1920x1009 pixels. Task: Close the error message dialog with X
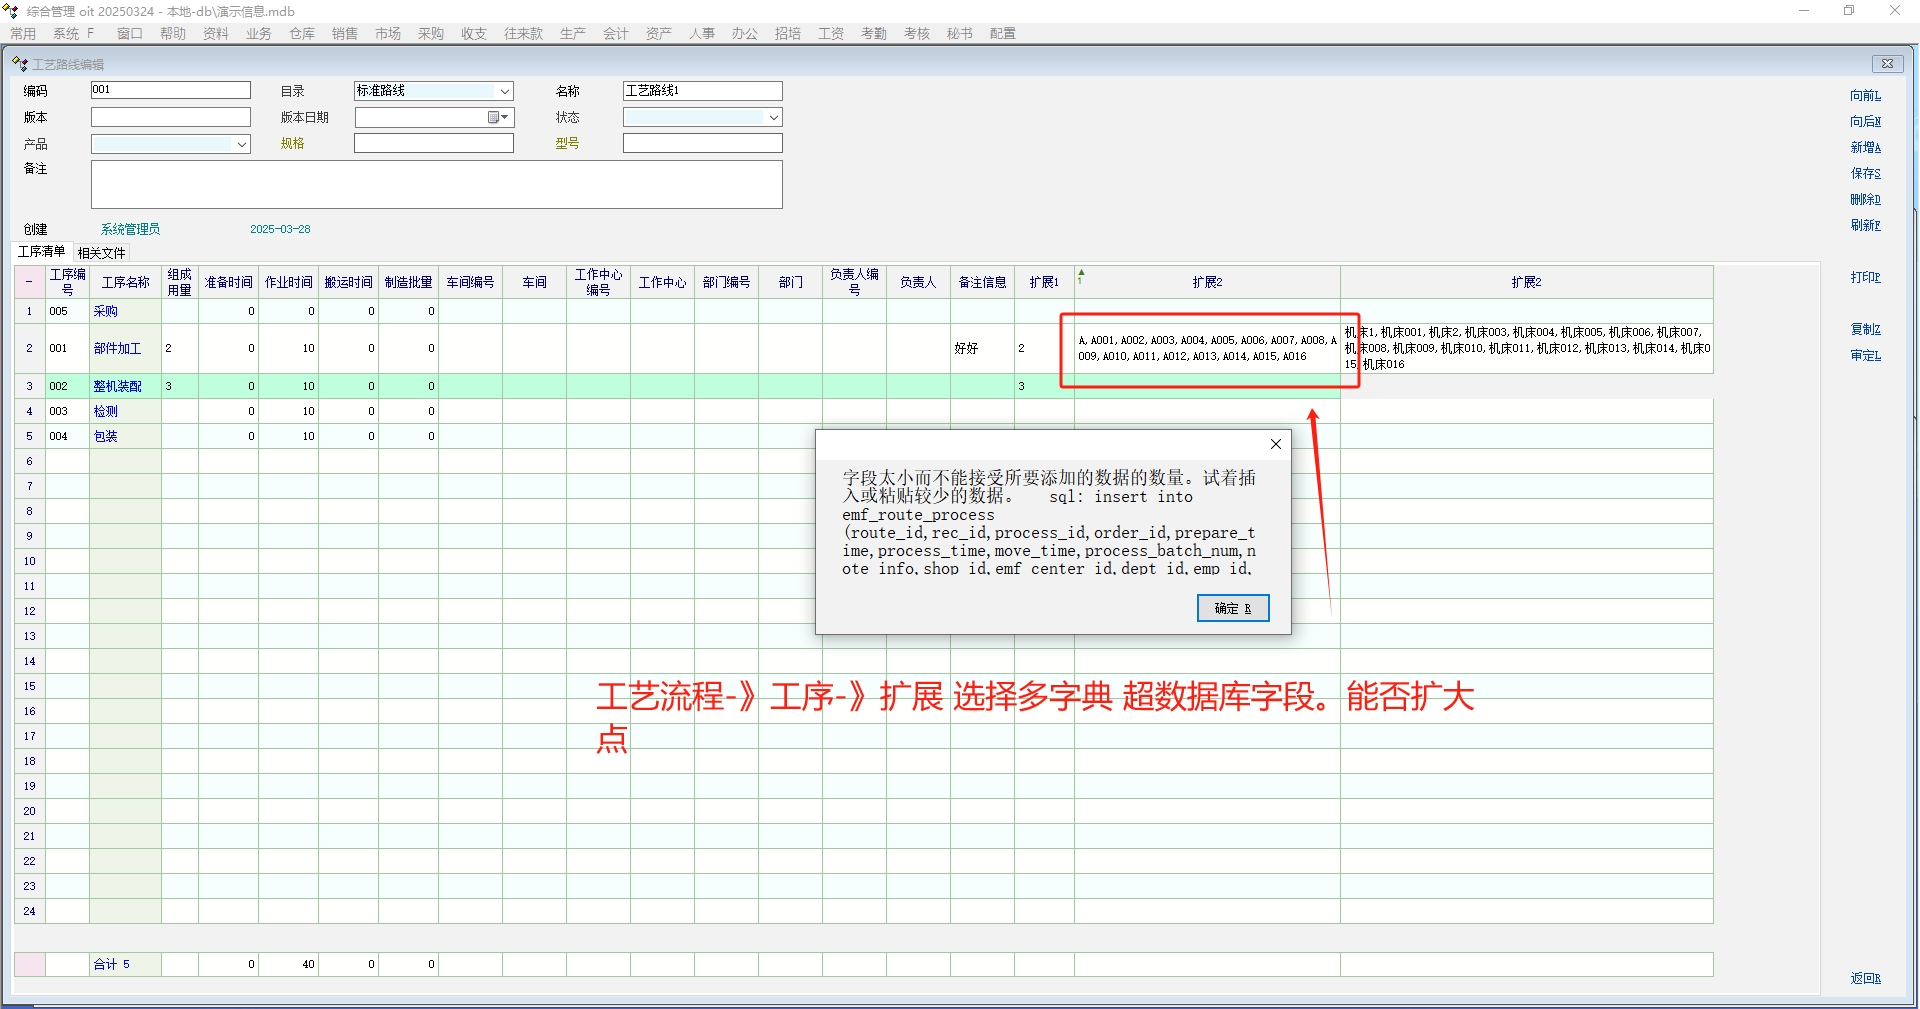point(1275,444)
